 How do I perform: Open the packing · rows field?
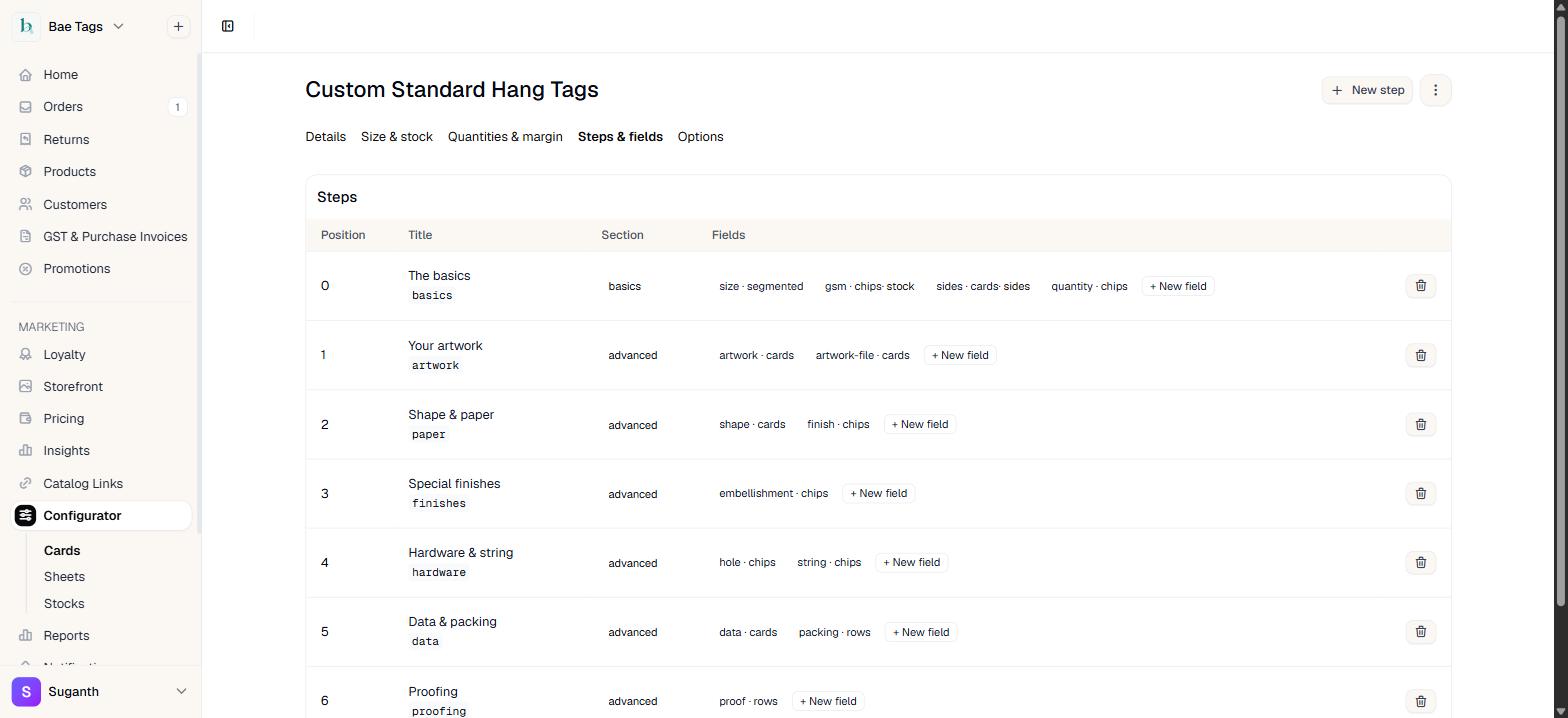(x=834, y=632)
